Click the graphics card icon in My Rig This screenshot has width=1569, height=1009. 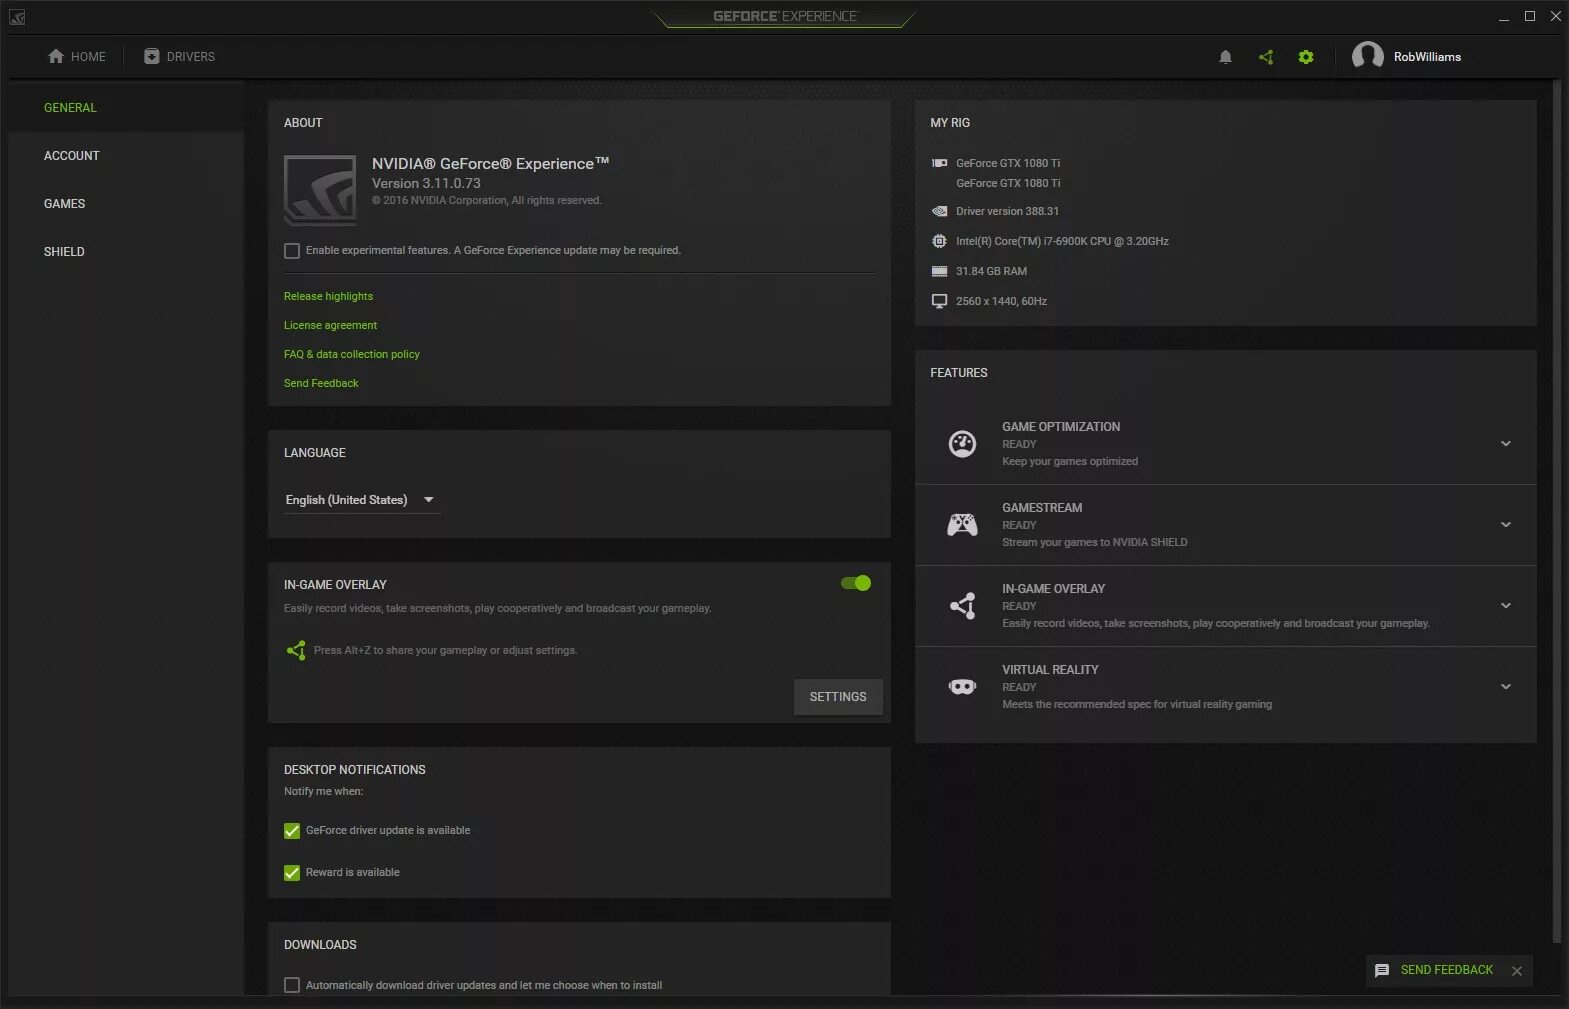click(939, 163)
